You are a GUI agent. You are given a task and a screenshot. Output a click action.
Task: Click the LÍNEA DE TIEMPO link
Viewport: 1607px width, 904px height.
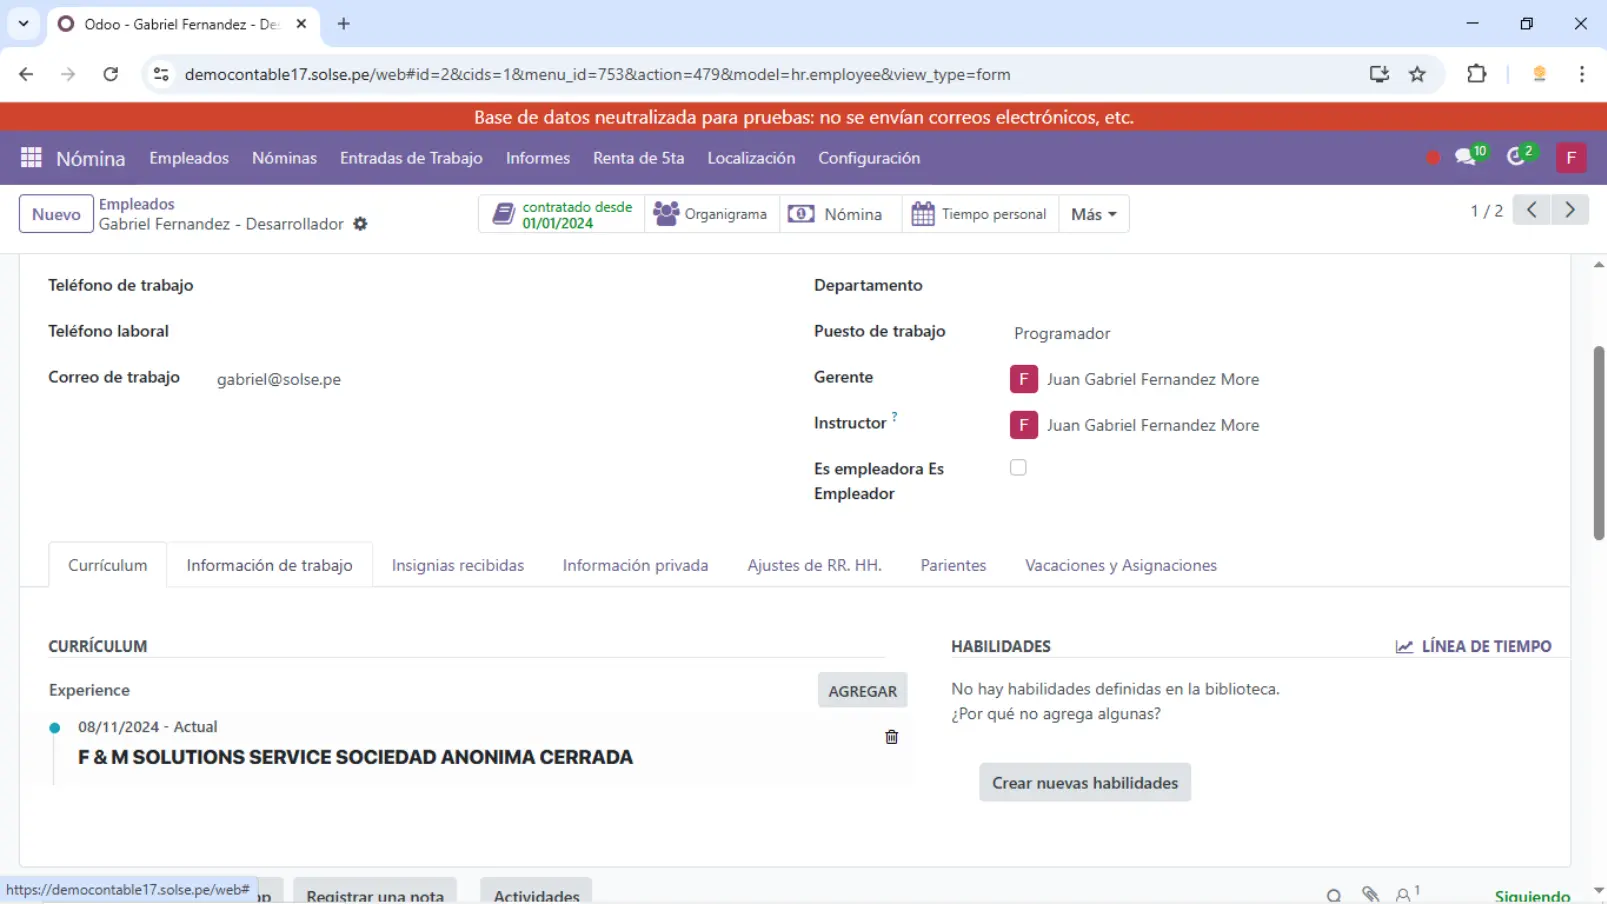pyautogui.click(x=1474, y=646)
